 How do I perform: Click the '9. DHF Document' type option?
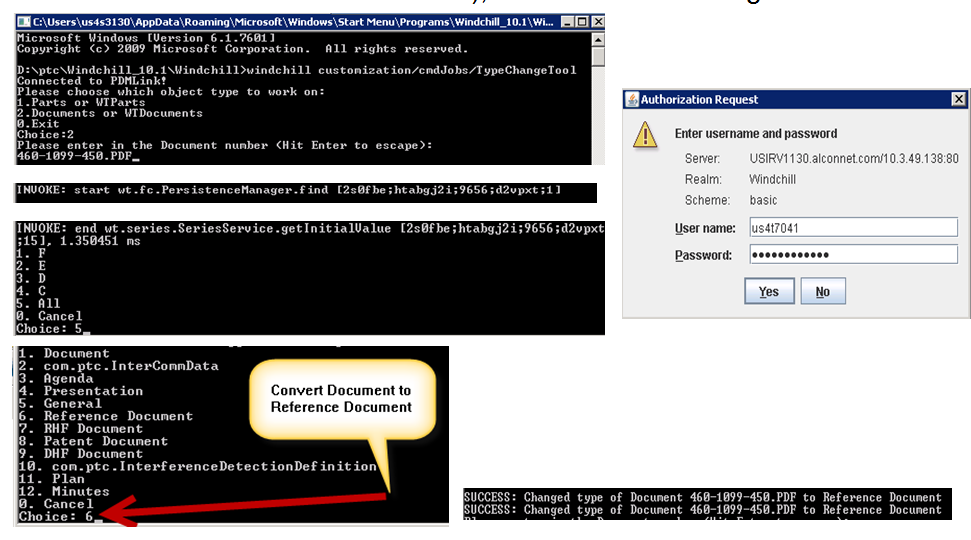(81, 453)
